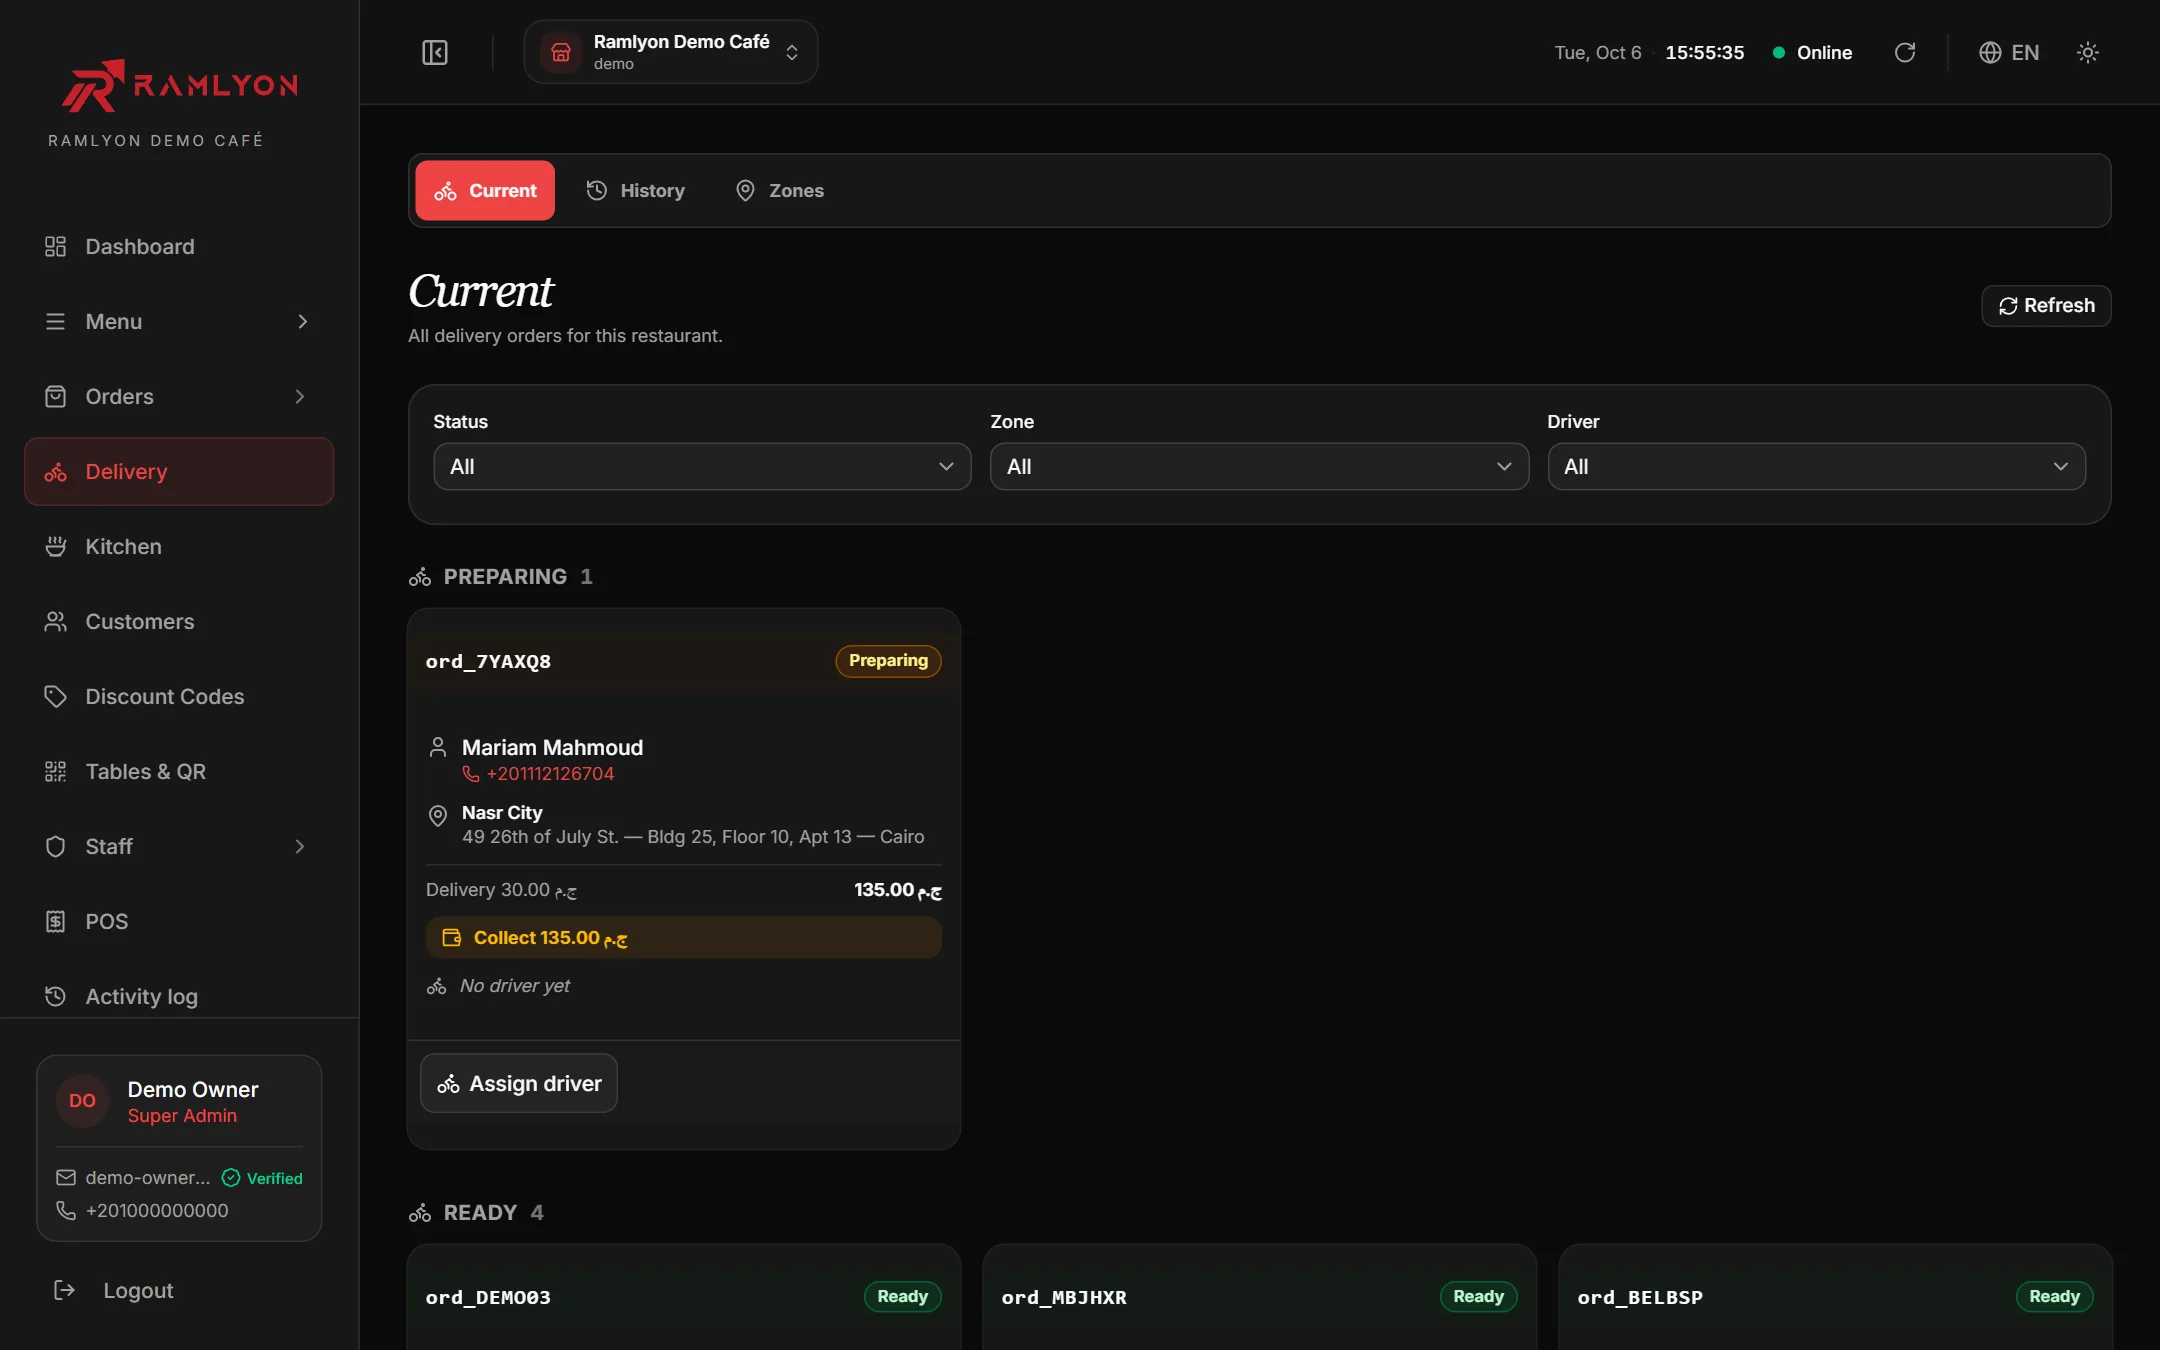
Task: Click the owner phone +201000000000
Action: point(157,1210)
